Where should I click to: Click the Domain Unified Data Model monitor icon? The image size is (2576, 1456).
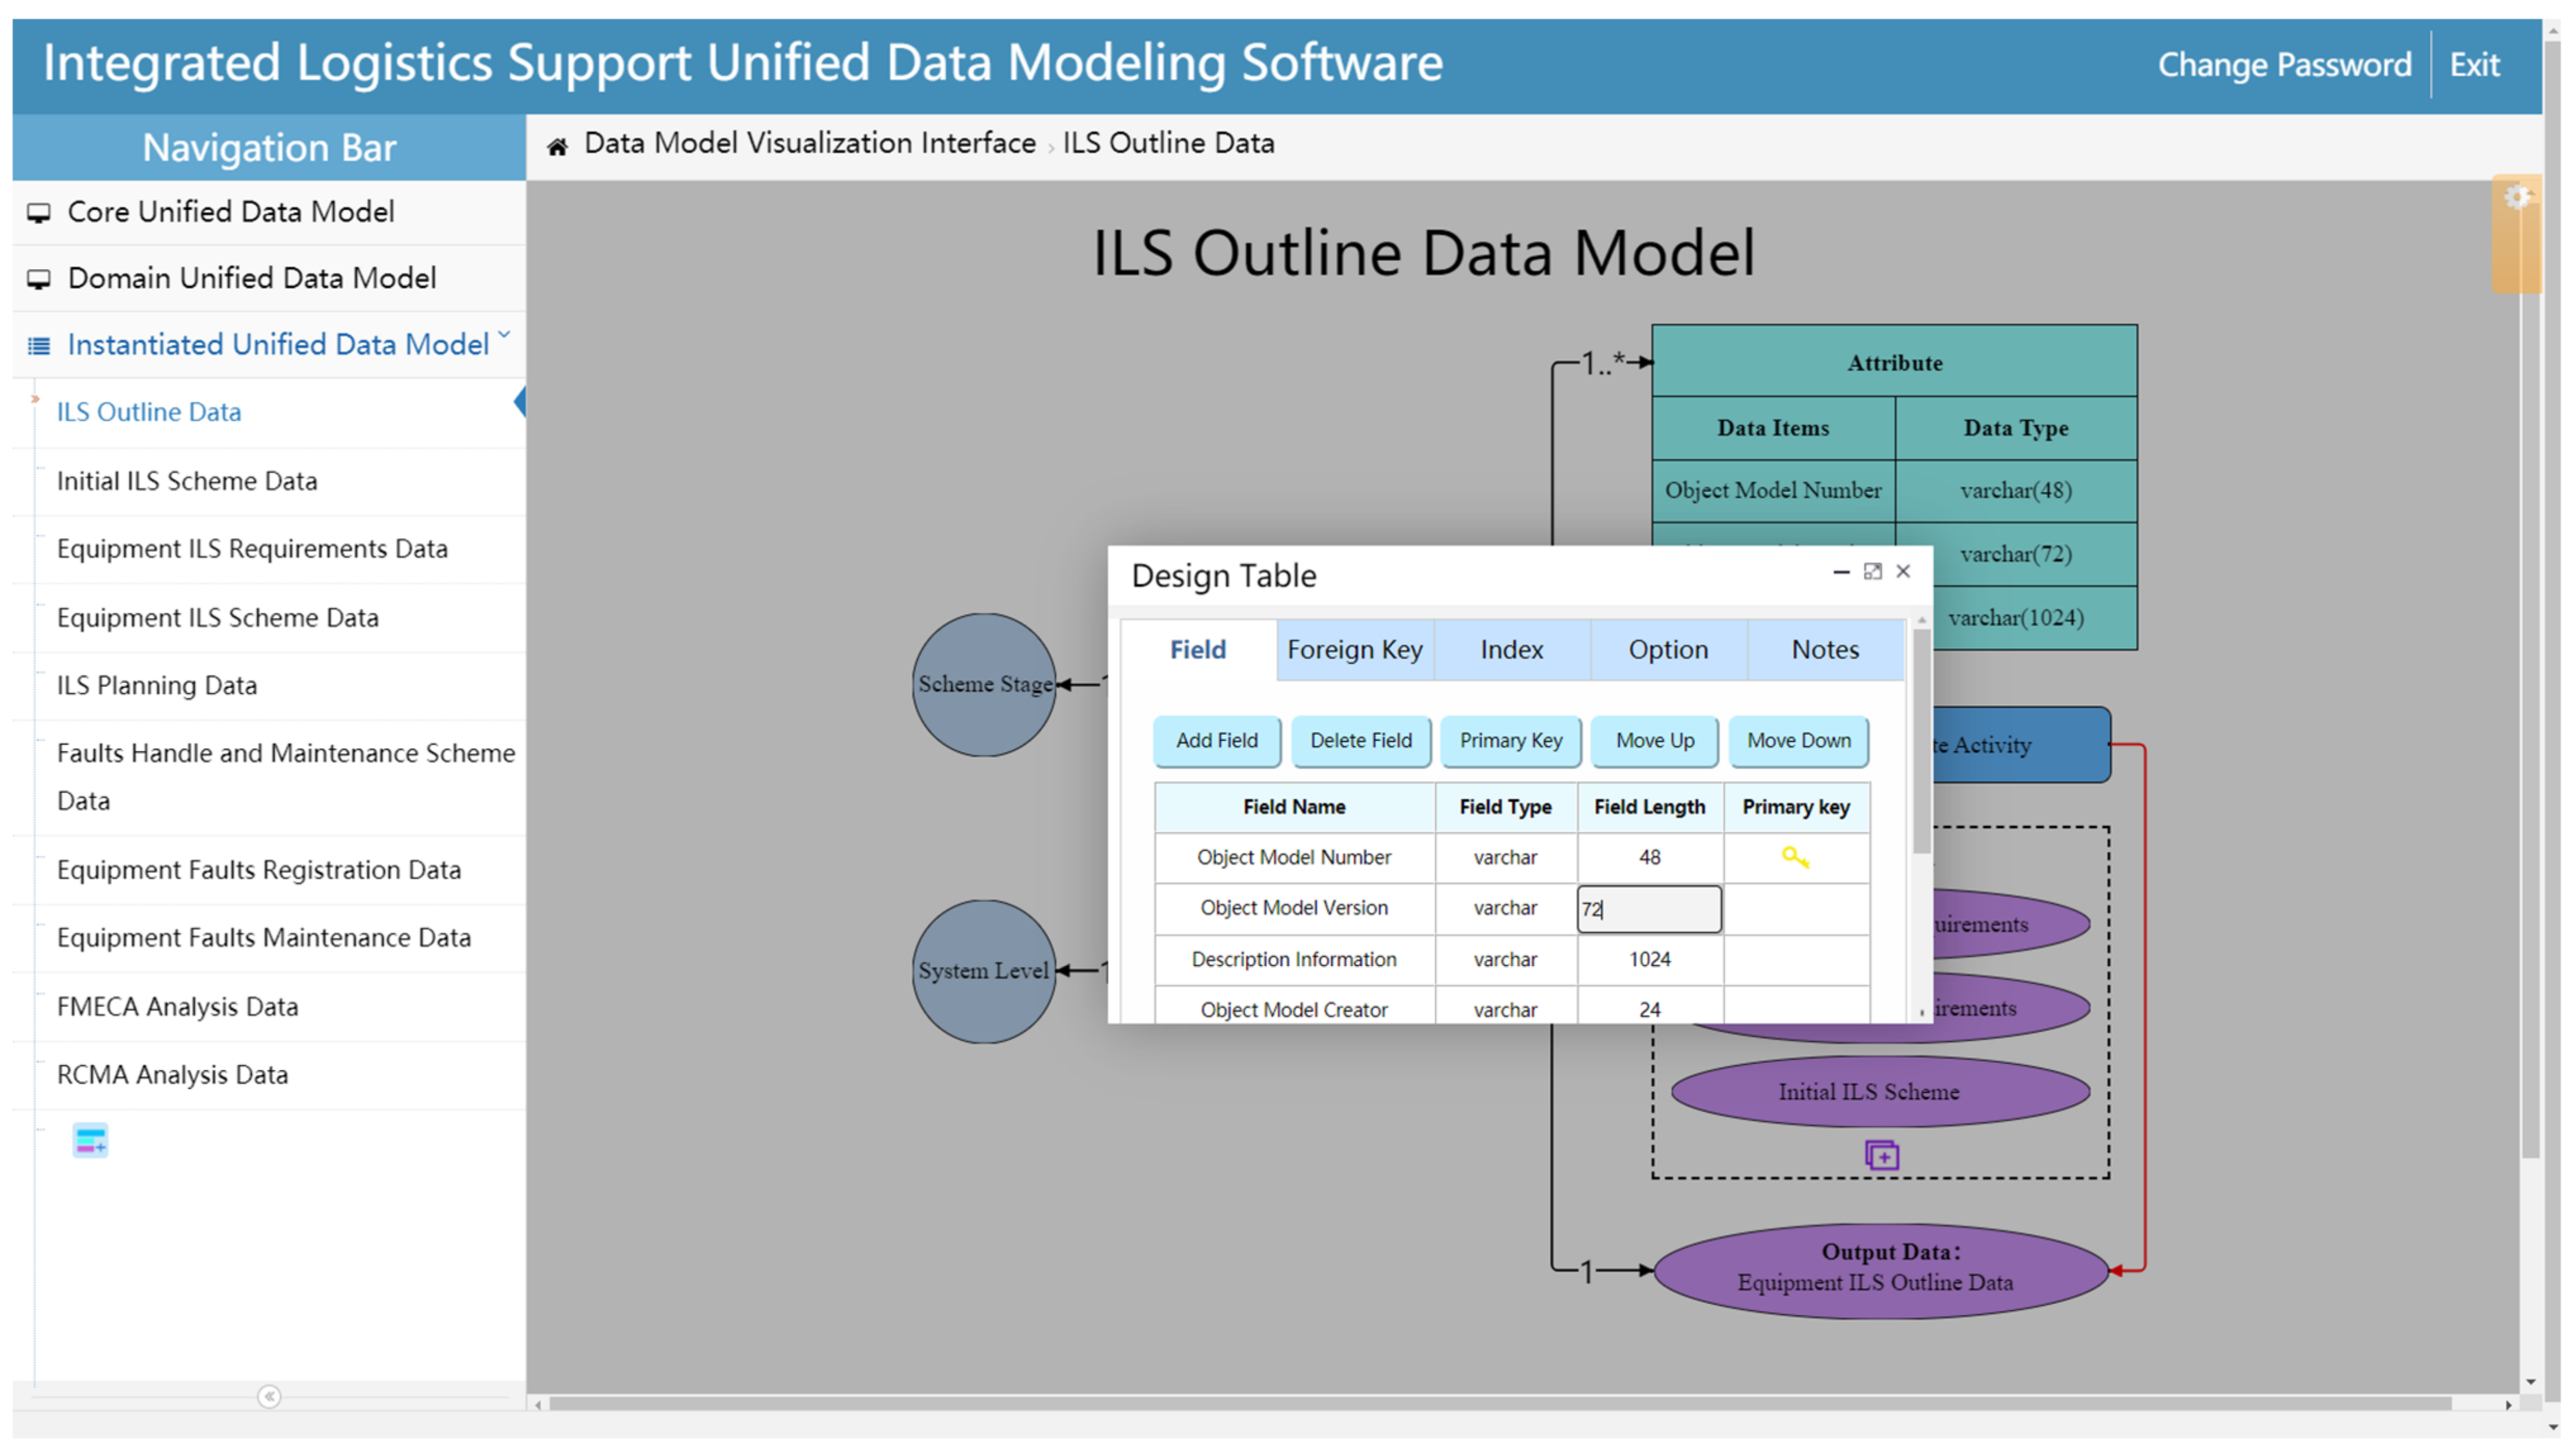point(39,279)
